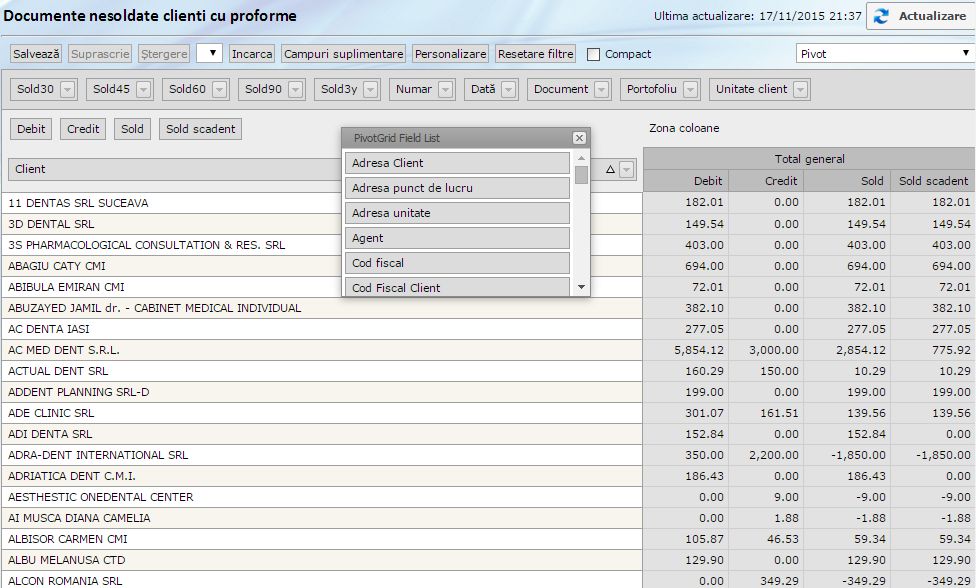Click the Campuri suplimentare button
The image size is (976, 588).
point(343,54)
